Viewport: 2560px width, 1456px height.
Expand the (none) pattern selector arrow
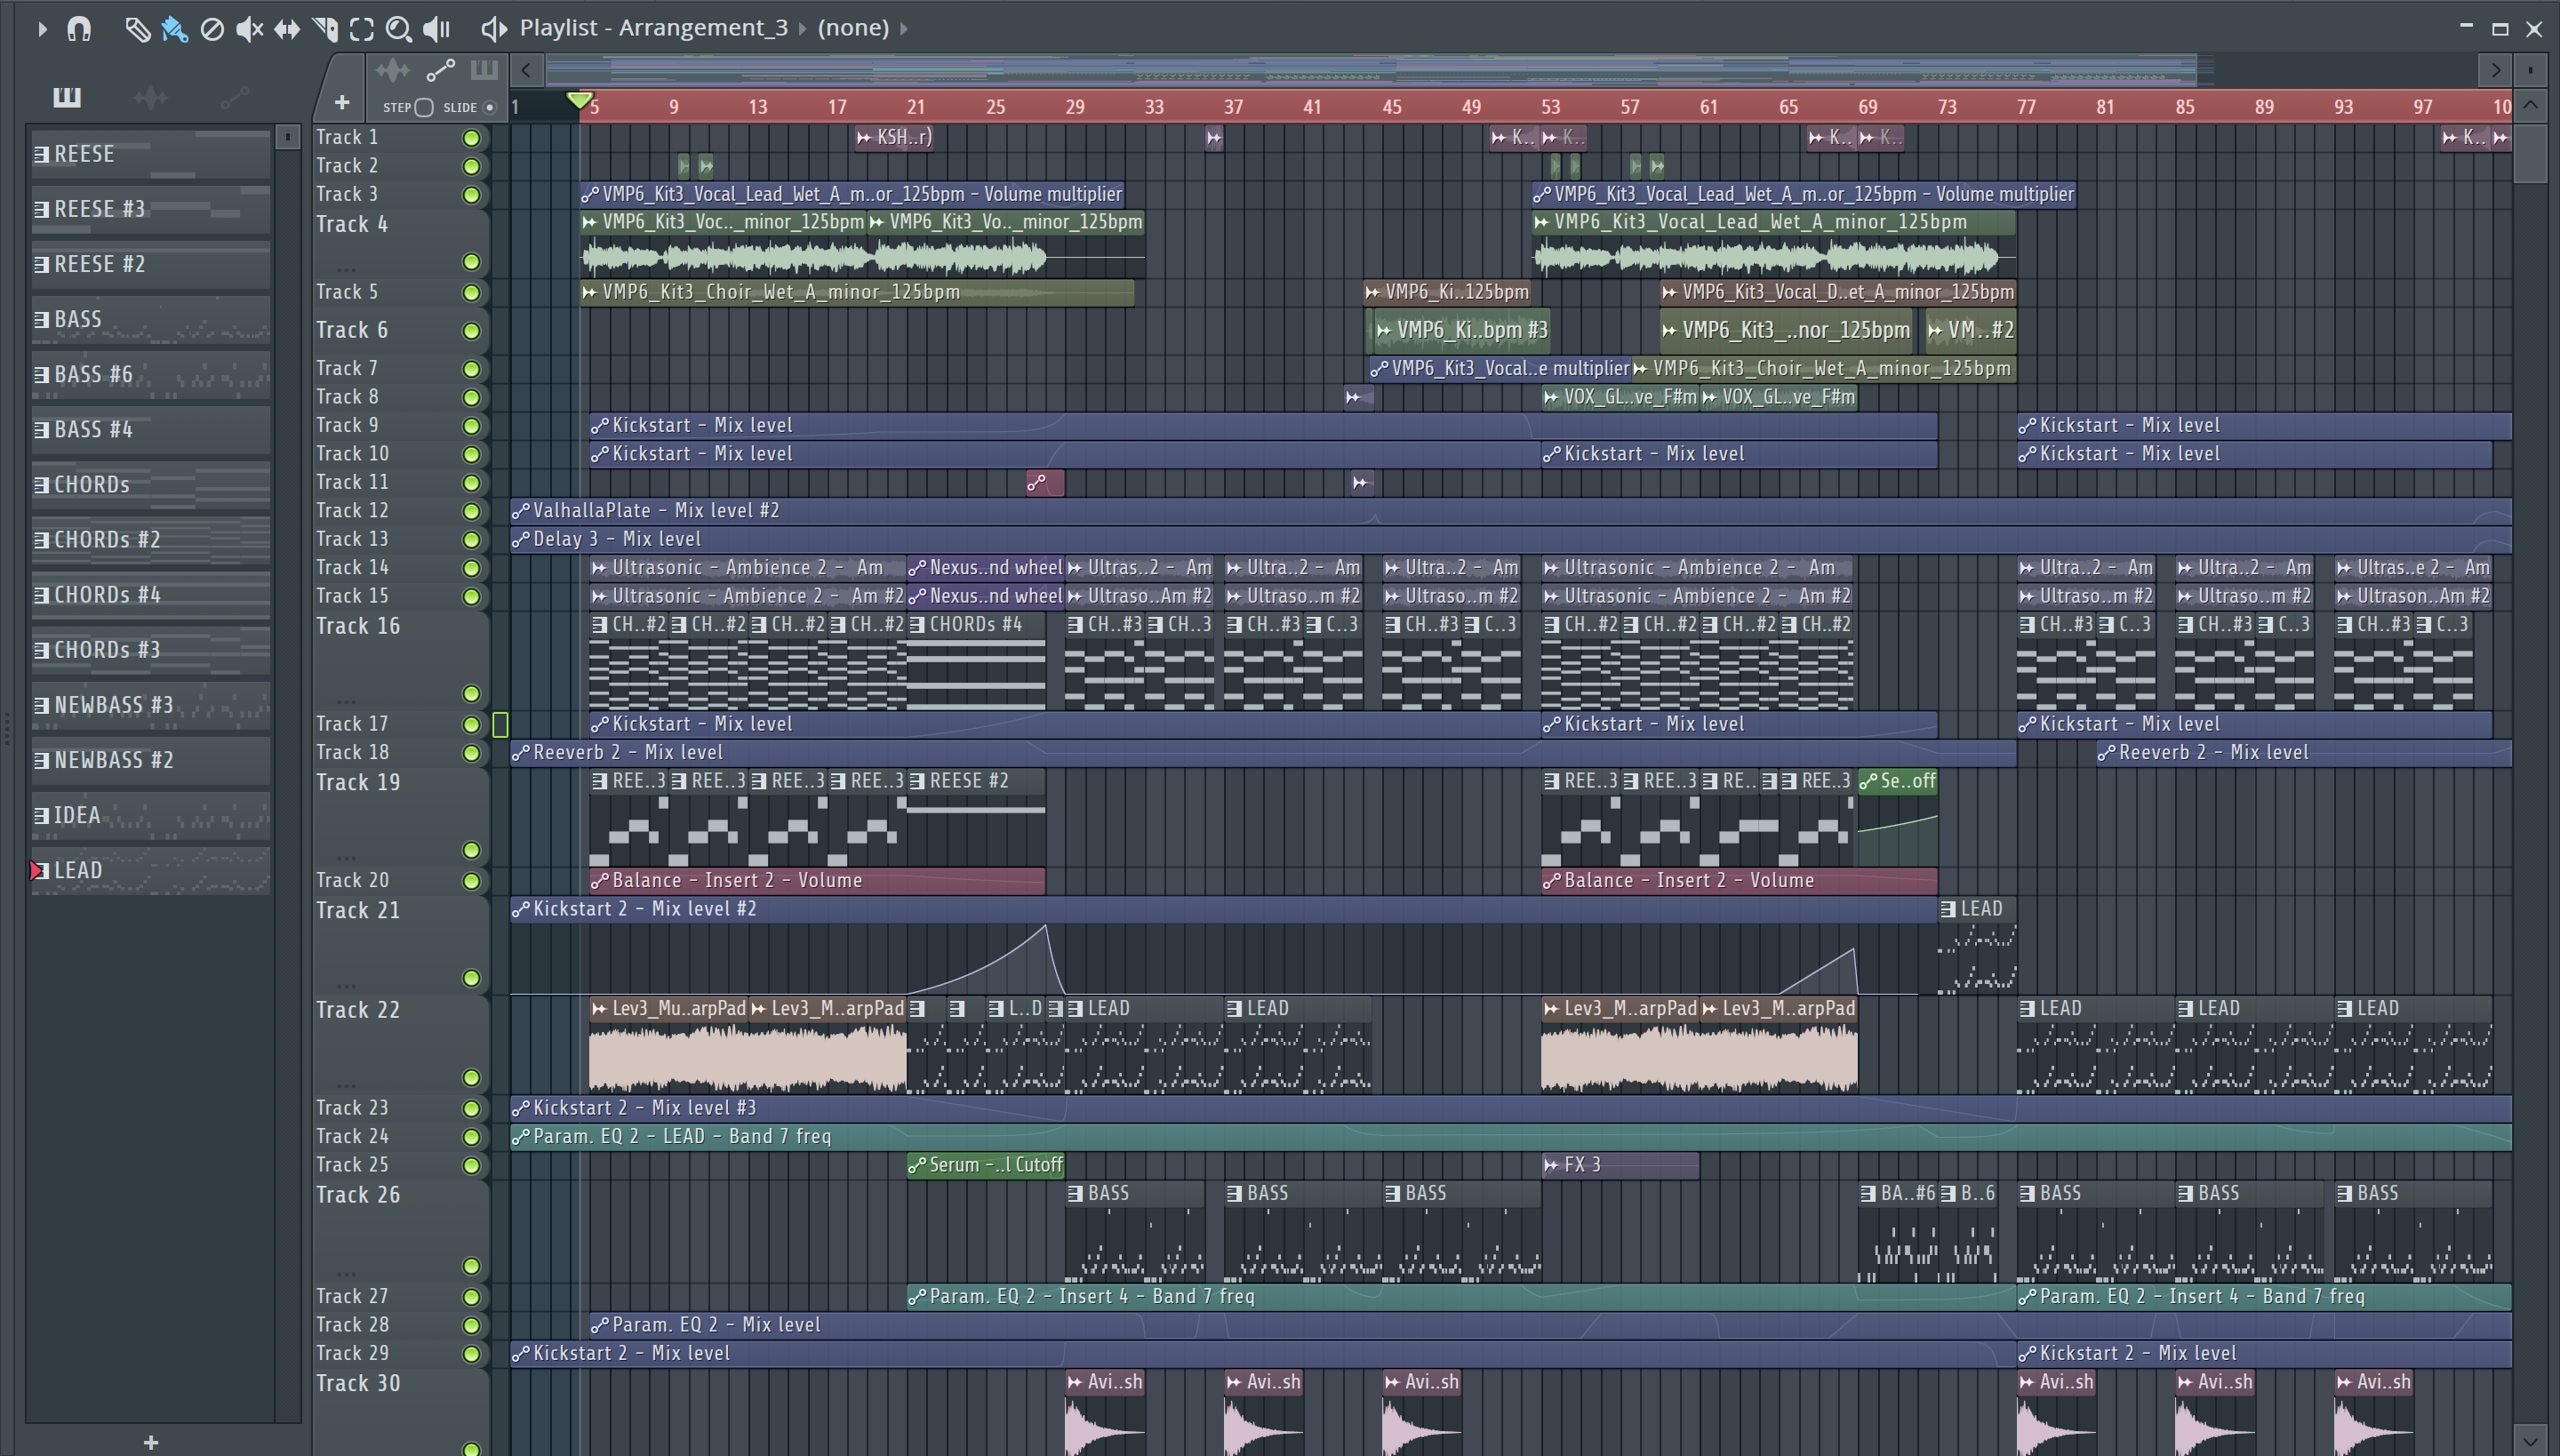[x=904, y=28]
